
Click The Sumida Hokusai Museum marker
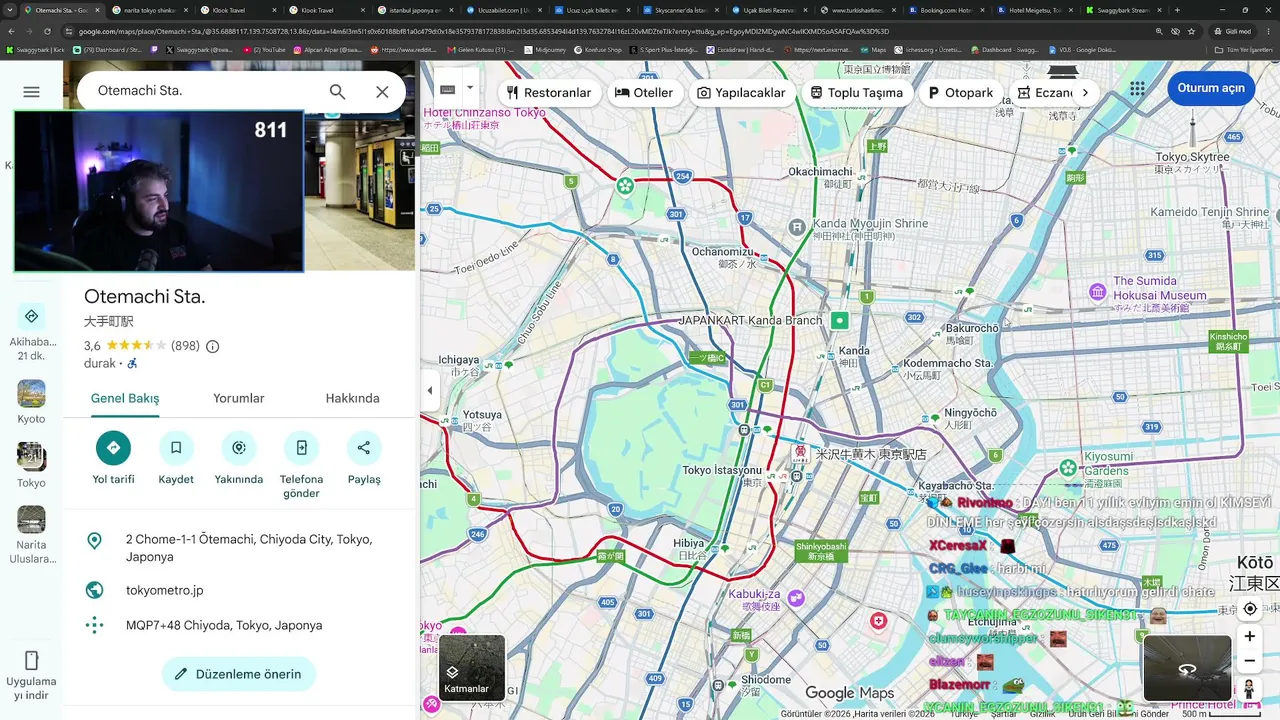click(1098, 292)
